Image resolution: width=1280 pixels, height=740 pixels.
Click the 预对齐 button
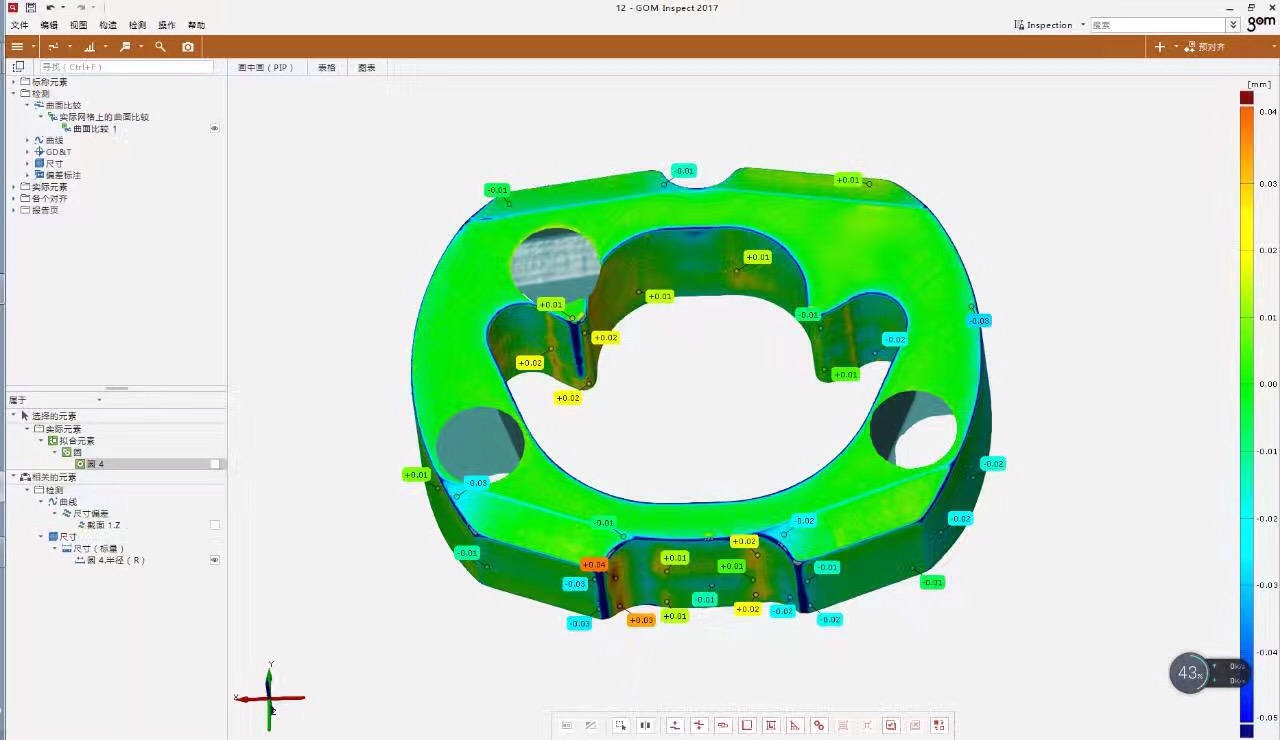point(1211,47)
